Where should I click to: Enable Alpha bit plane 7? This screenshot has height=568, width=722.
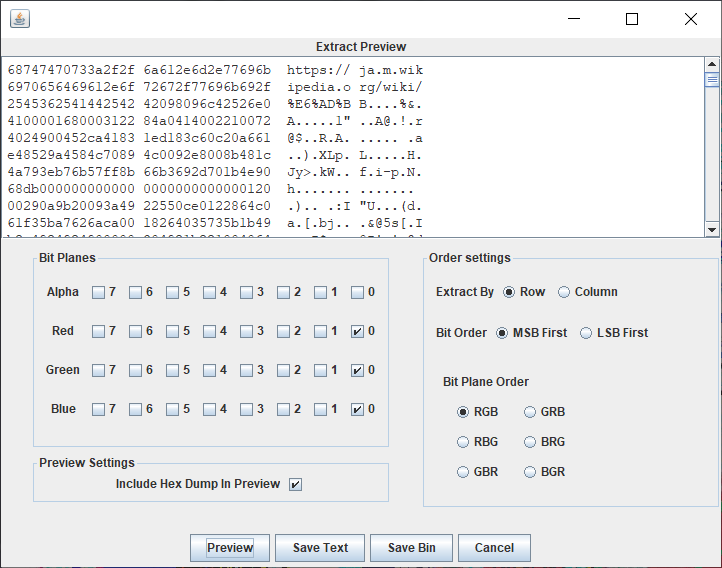(x=98, y=292)
